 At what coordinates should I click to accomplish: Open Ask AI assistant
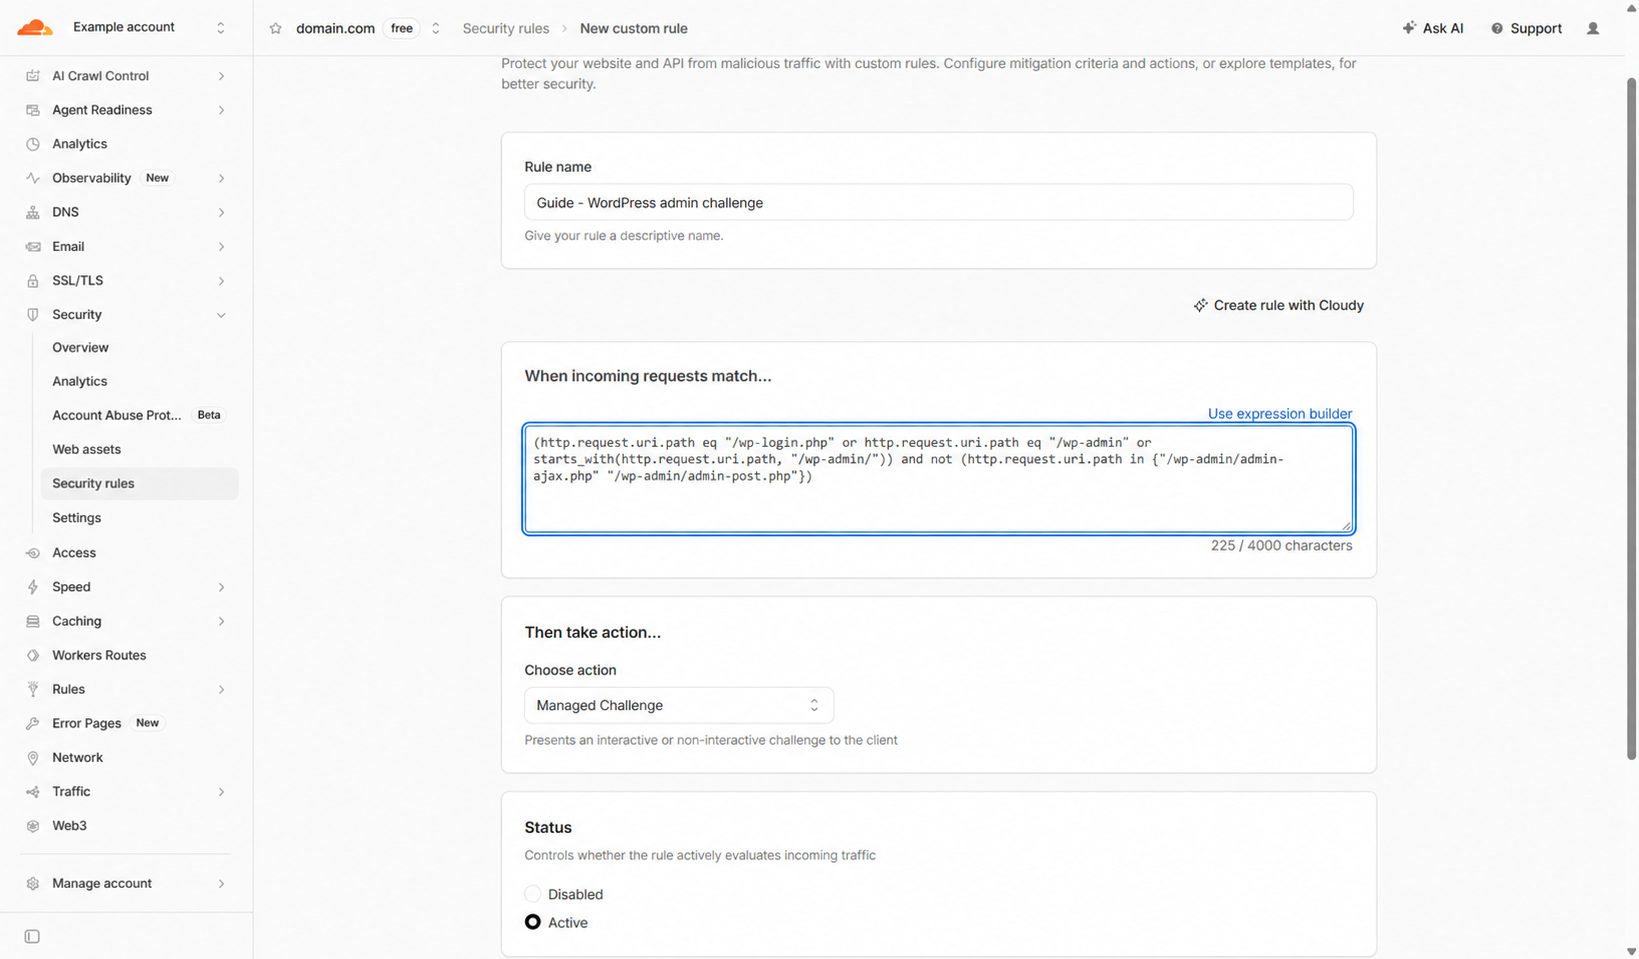(1433, 28)
